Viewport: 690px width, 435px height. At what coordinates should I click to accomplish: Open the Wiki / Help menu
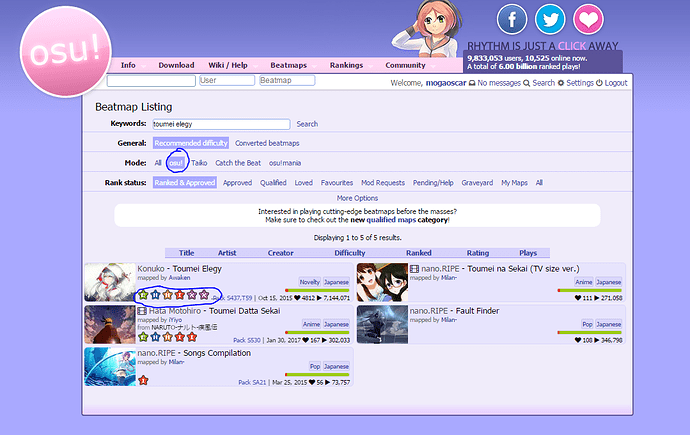coord(228,65)
